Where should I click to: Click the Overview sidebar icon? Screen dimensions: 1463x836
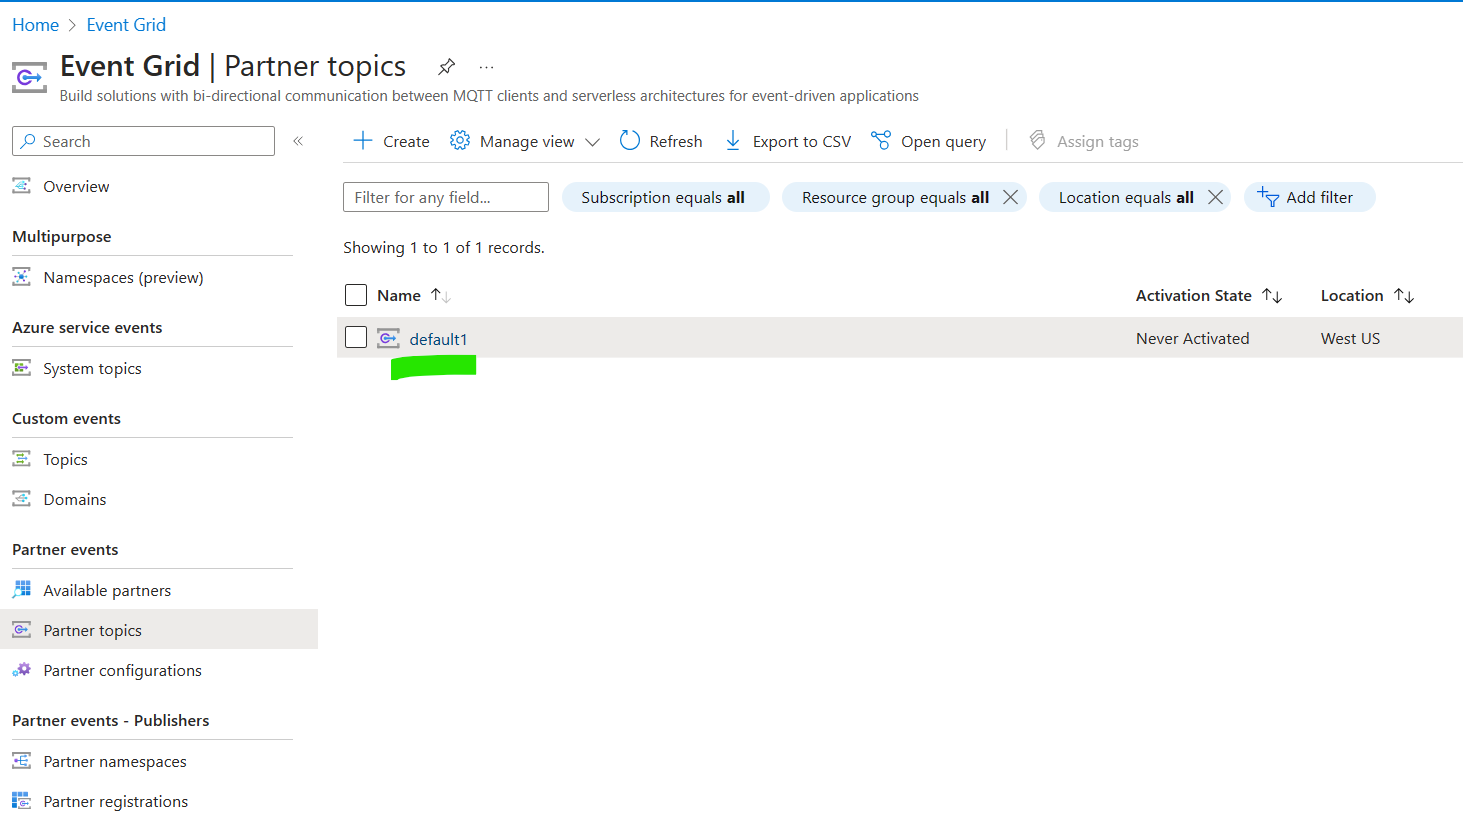[21, 186]
